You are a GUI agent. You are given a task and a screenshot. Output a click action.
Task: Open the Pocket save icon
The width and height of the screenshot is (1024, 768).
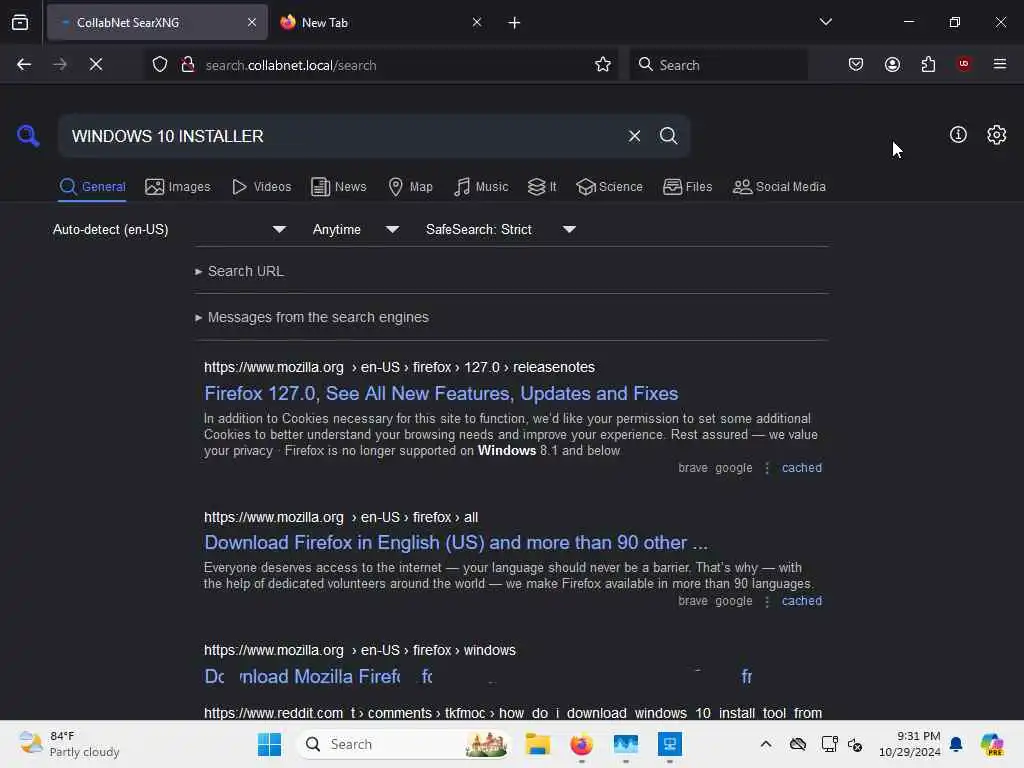click(x=856, y=65)
